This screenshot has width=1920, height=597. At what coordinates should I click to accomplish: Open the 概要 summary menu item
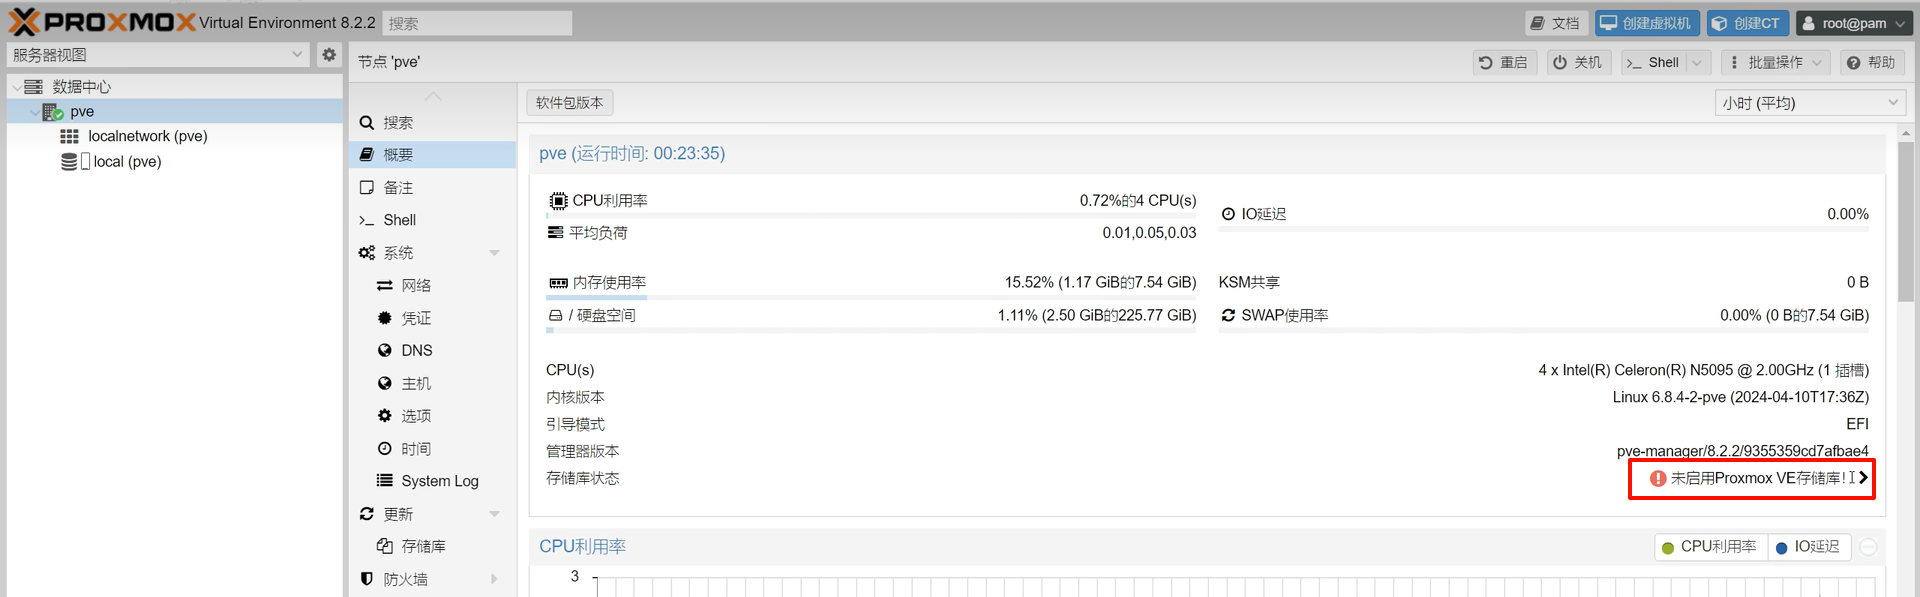pos(432,155)
